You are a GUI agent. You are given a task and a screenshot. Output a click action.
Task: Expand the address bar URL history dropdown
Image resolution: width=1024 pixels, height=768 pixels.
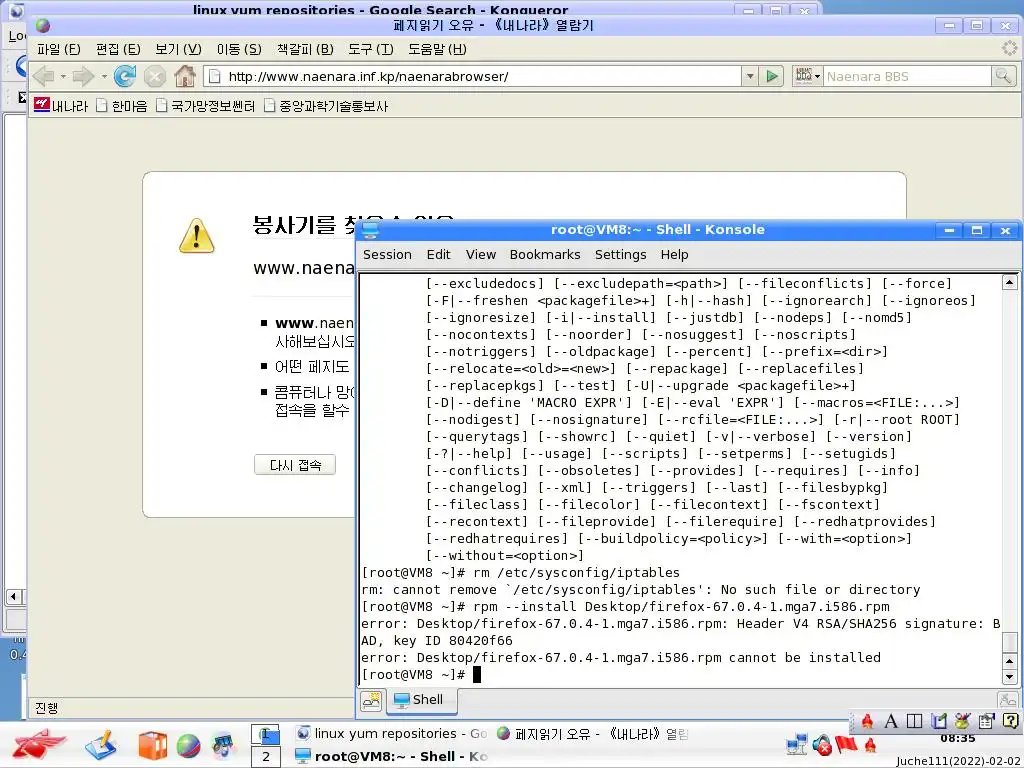[x=750, y=76]
